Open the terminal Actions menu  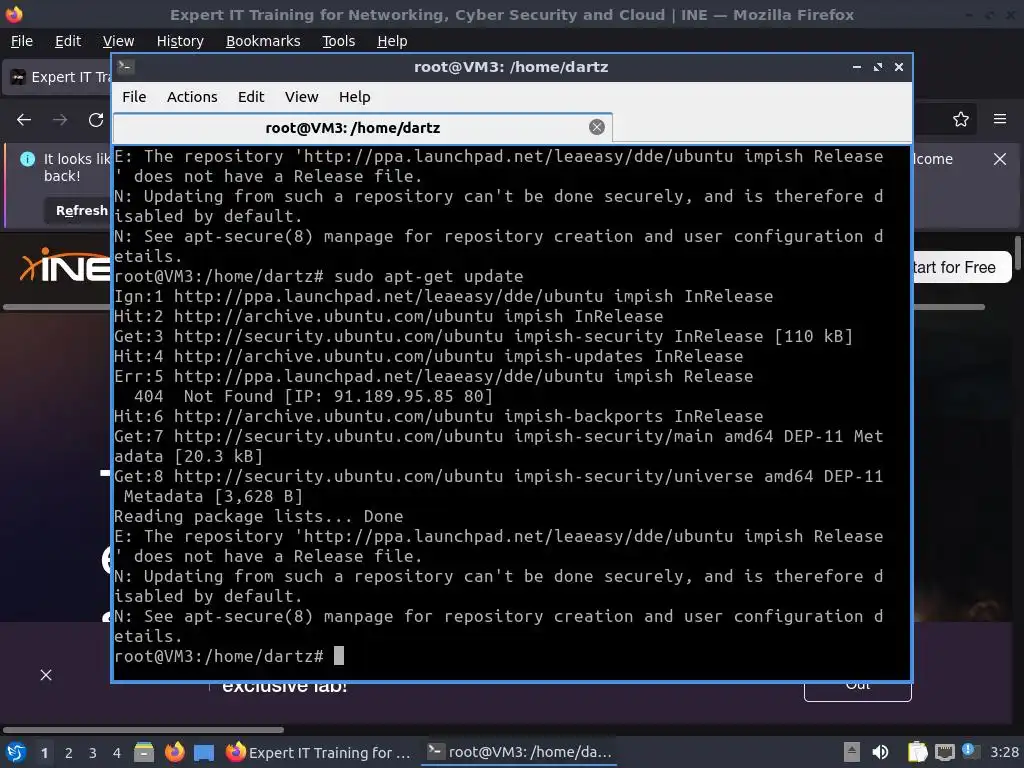pyautogui.click(x=192, y=97)
